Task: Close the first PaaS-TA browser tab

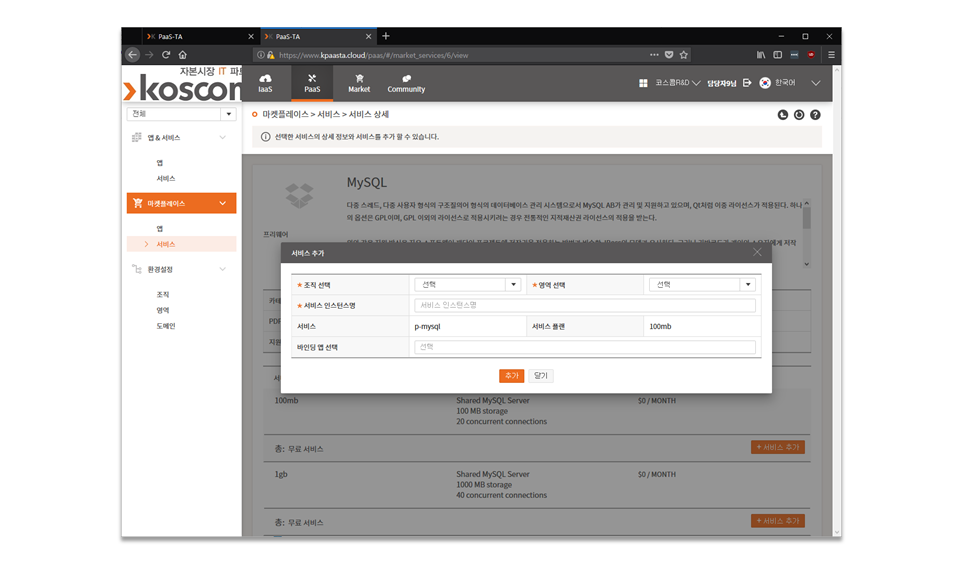Action: point(251,37)
